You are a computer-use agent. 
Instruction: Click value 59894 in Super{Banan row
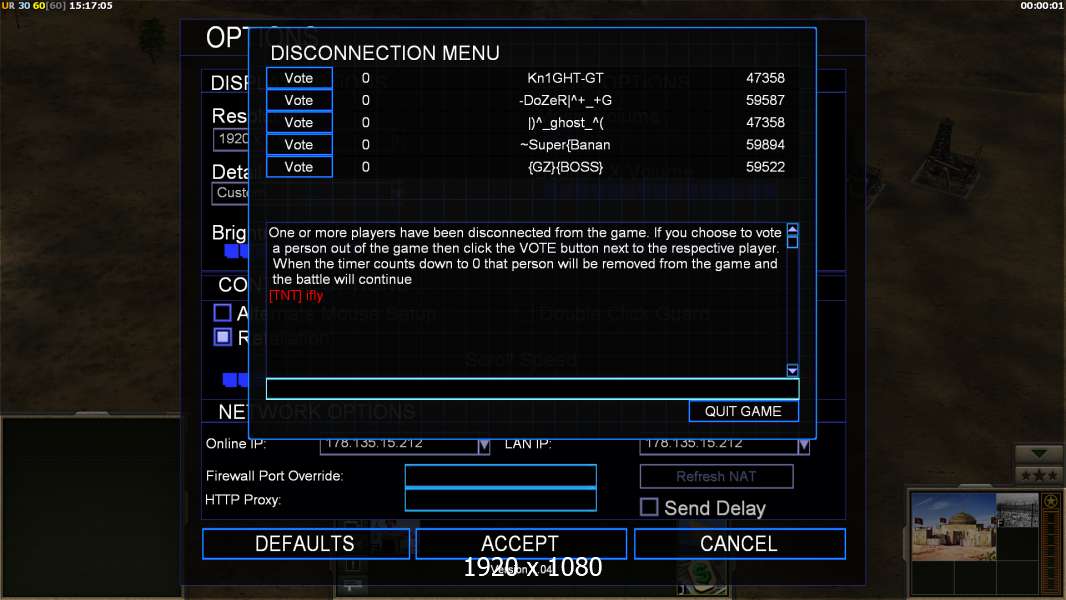click(x=765, y=145)
